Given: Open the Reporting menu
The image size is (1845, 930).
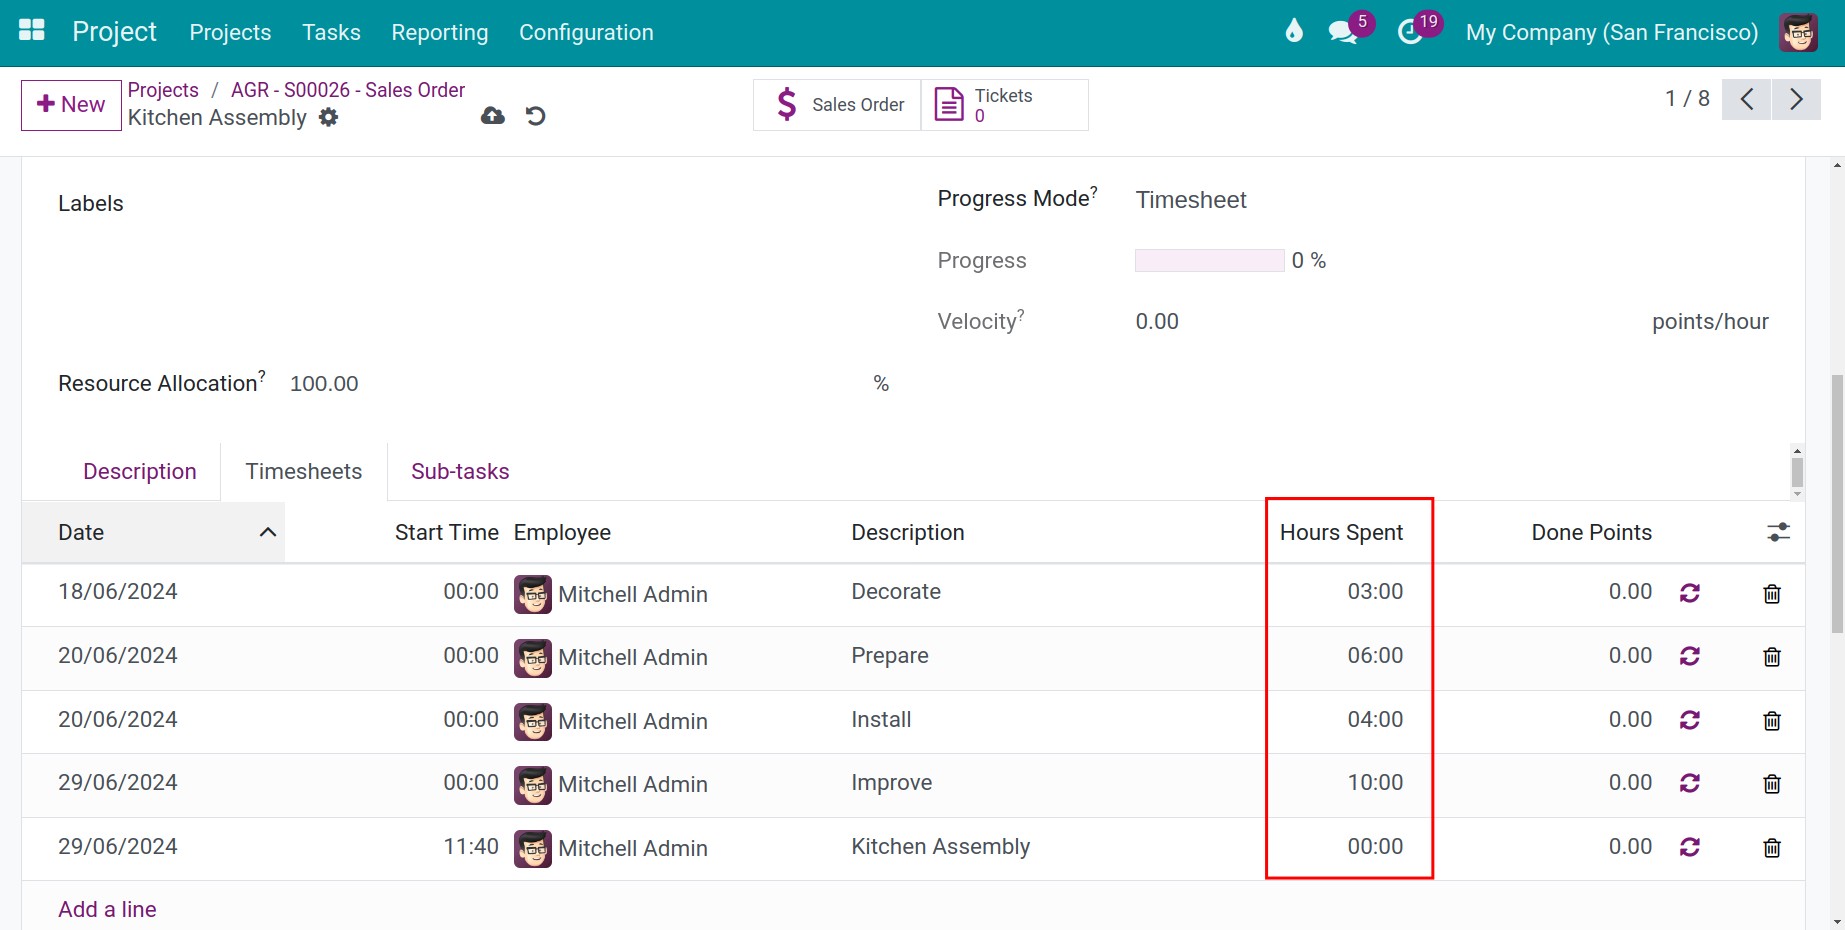Looking at the screenshot, I should point(440,32).
